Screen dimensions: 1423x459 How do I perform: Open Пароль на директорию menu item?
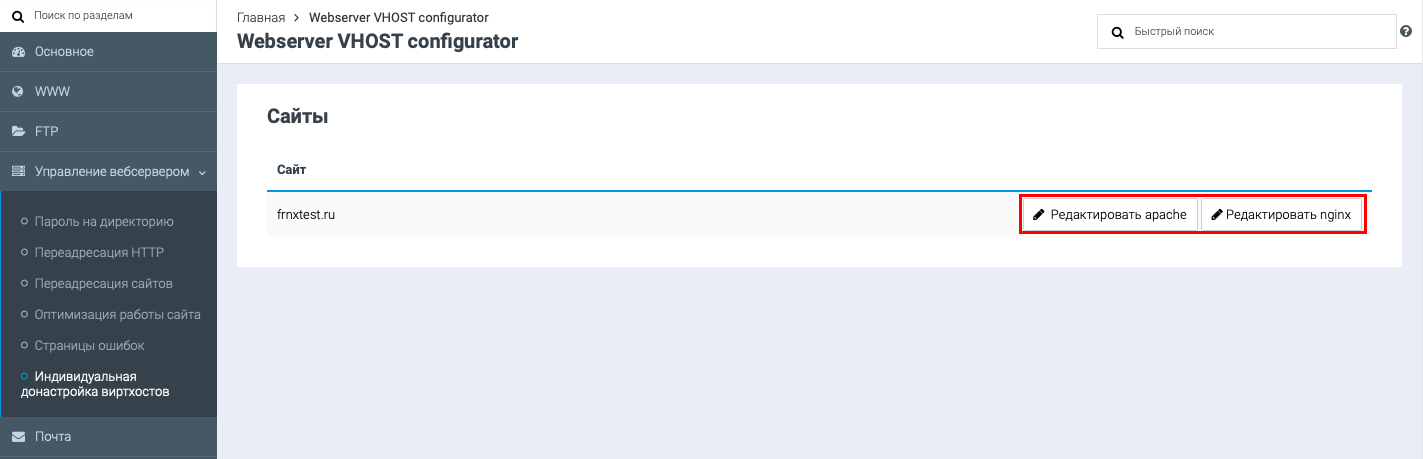(104, 222)
